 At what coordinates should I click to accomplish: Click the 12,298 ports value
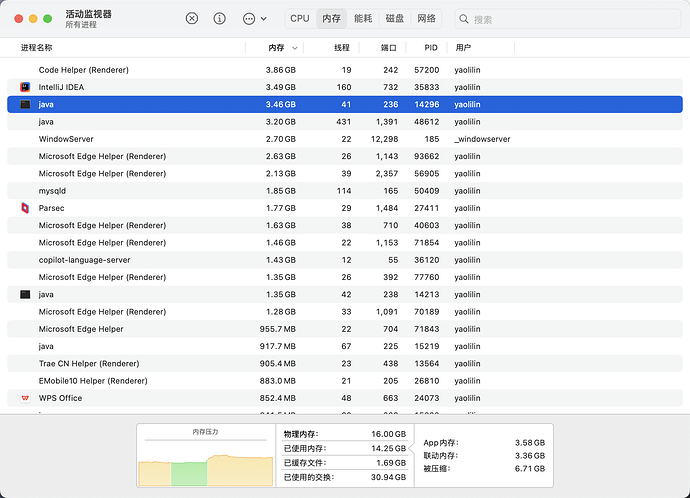click(x=384, y=139)
